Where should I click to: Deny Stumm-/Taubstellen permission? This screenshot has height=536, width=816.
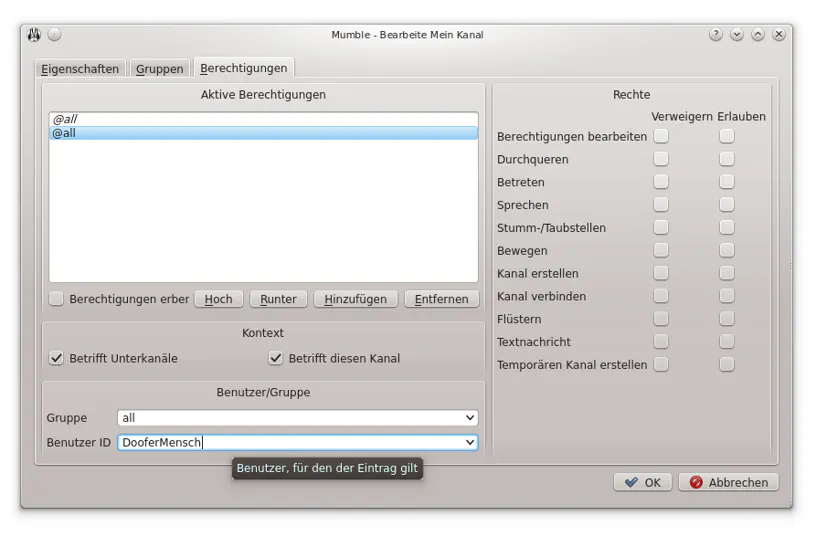click(661, 227)
